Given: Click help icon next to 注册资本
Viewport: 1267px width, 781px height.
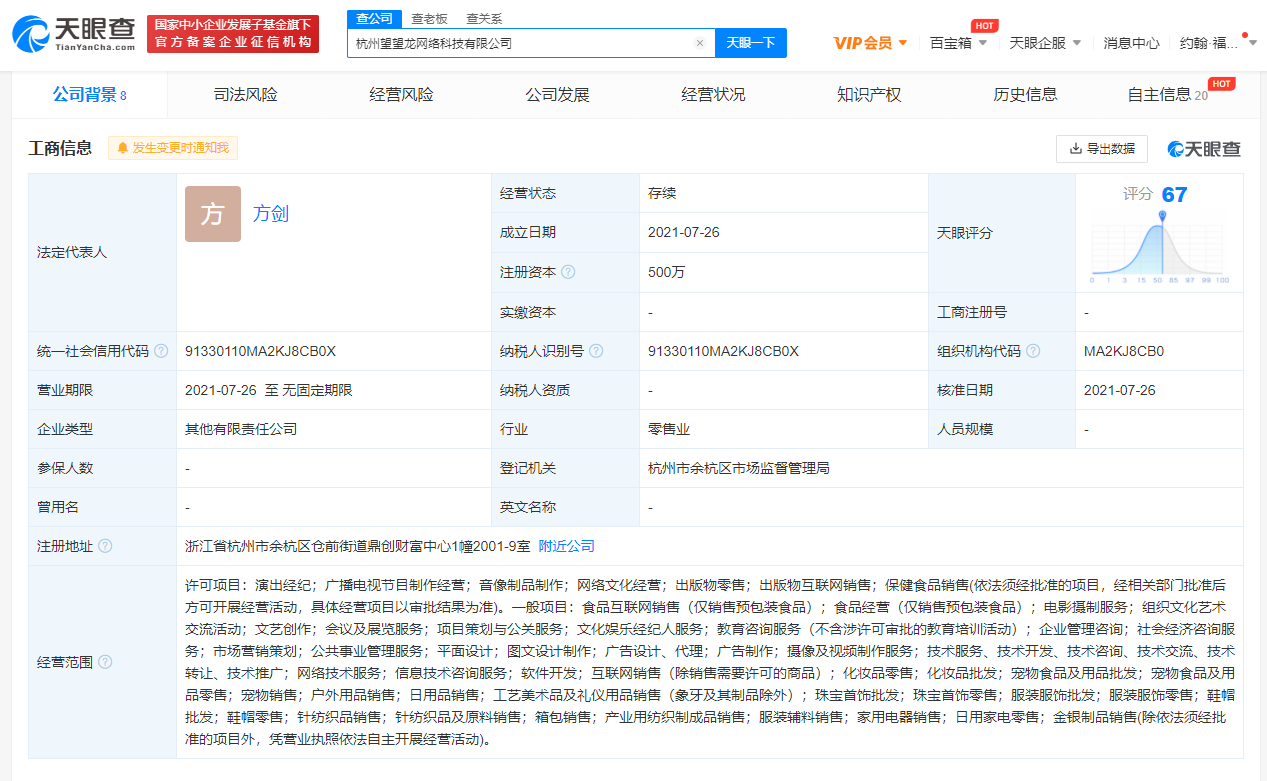Looking at the screenshot, I should coord(568,272).
